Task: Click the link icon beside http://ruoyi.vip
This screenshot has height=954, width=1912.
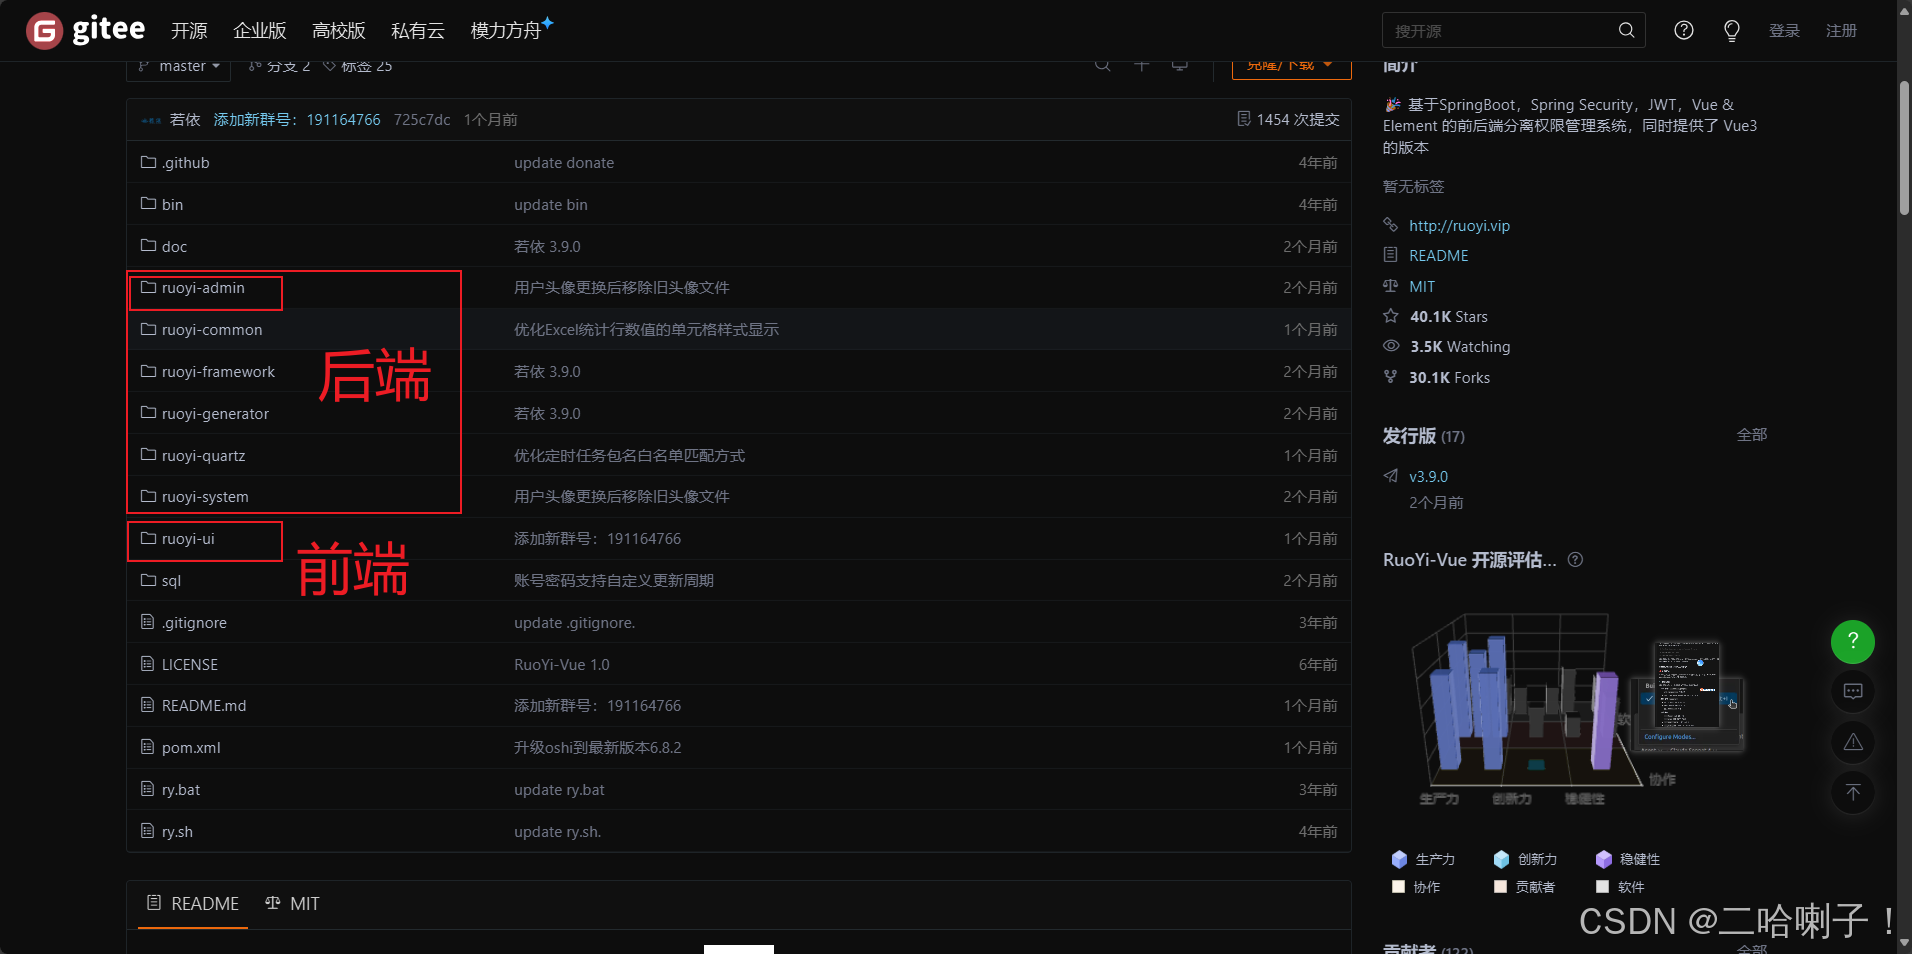Action: [x=1390, y=225]
